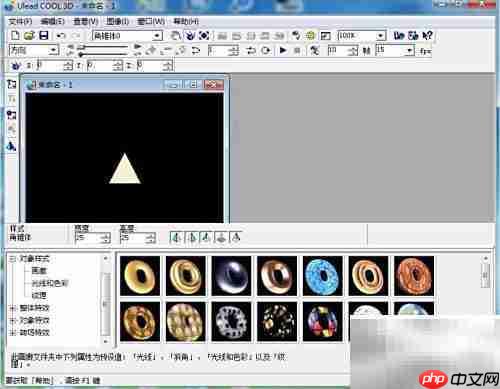Image resolution: width=500 pixels, height=389 pixels.
Task: Select 光线和色彩 in the tree
Action: pyautogui.click(x=50, y=283)
